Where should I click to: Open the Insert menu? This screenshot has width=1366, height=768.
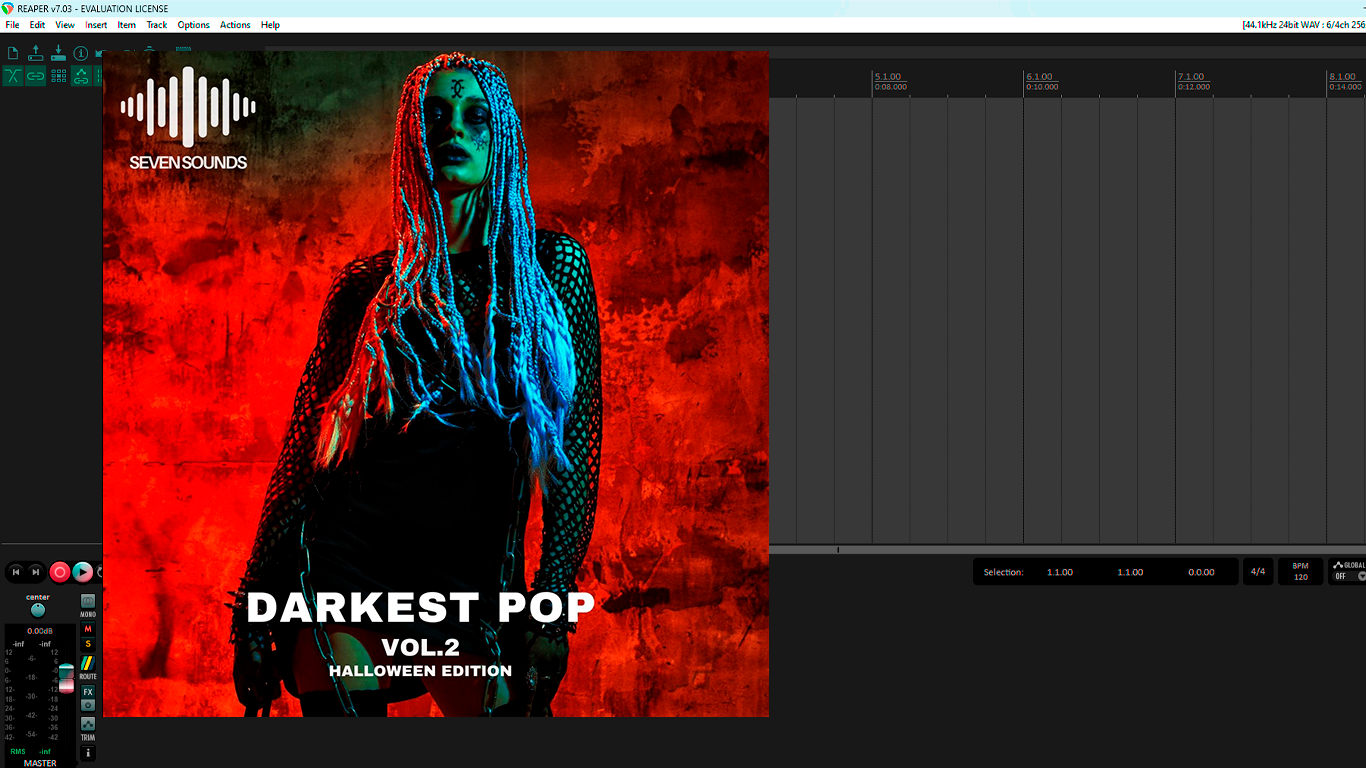pyautogui.click(x=96, y=25)
